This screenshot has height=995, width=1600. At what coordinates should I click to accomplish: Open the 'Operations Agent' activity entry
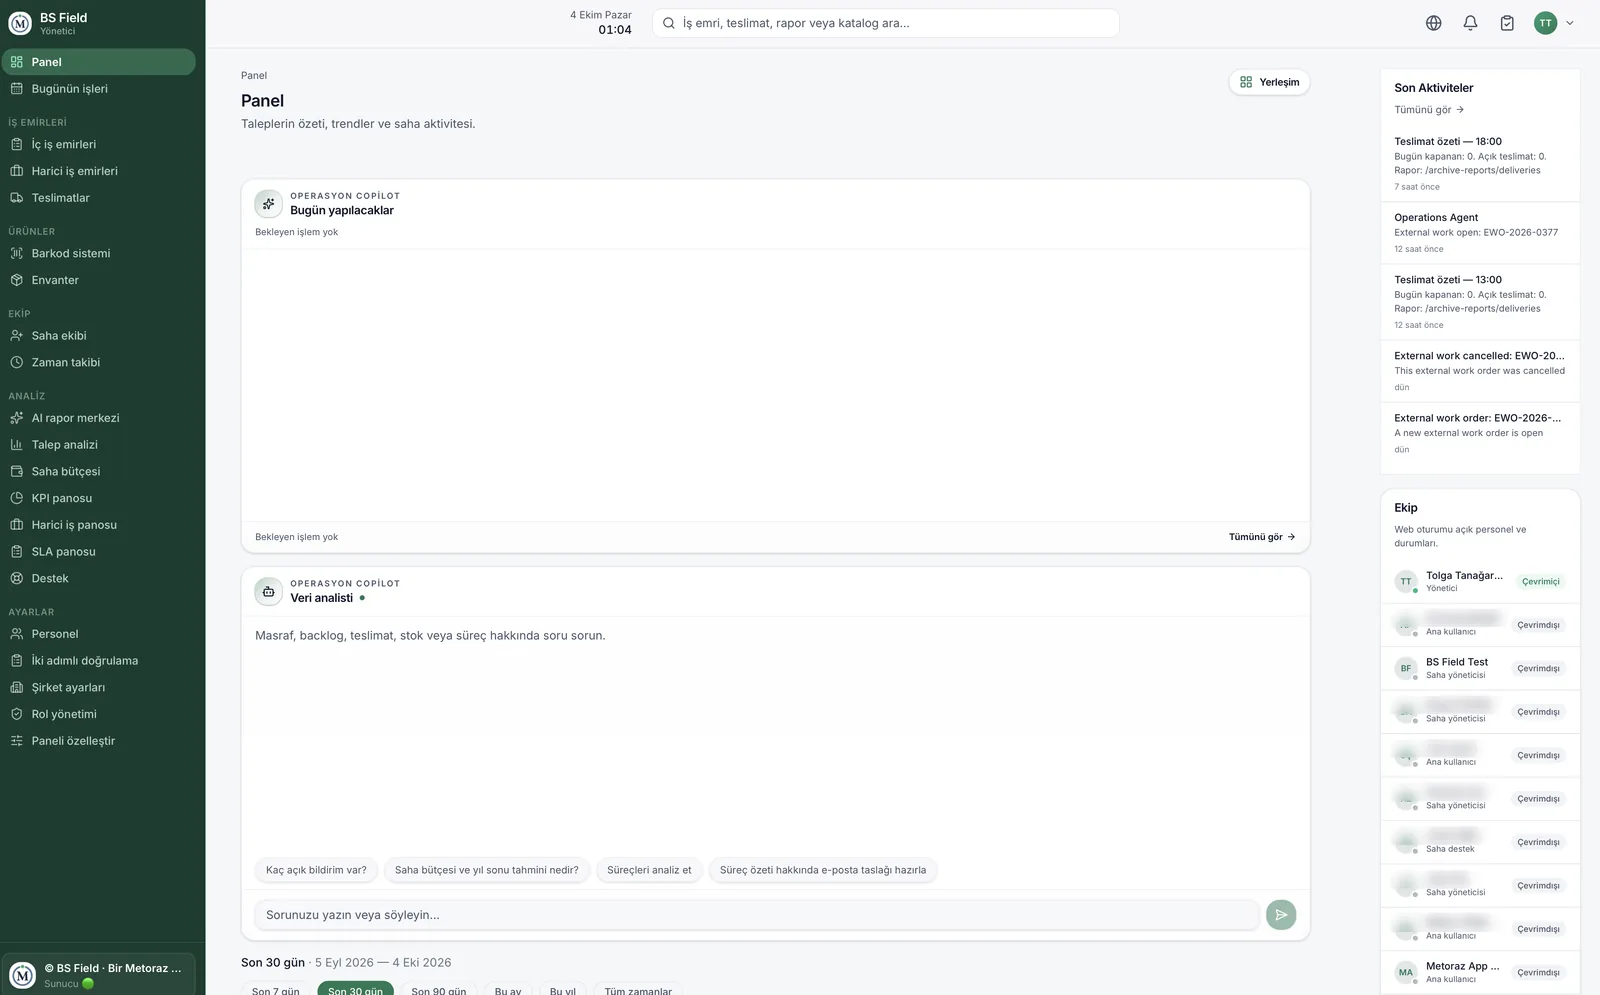click(1480, 233)
